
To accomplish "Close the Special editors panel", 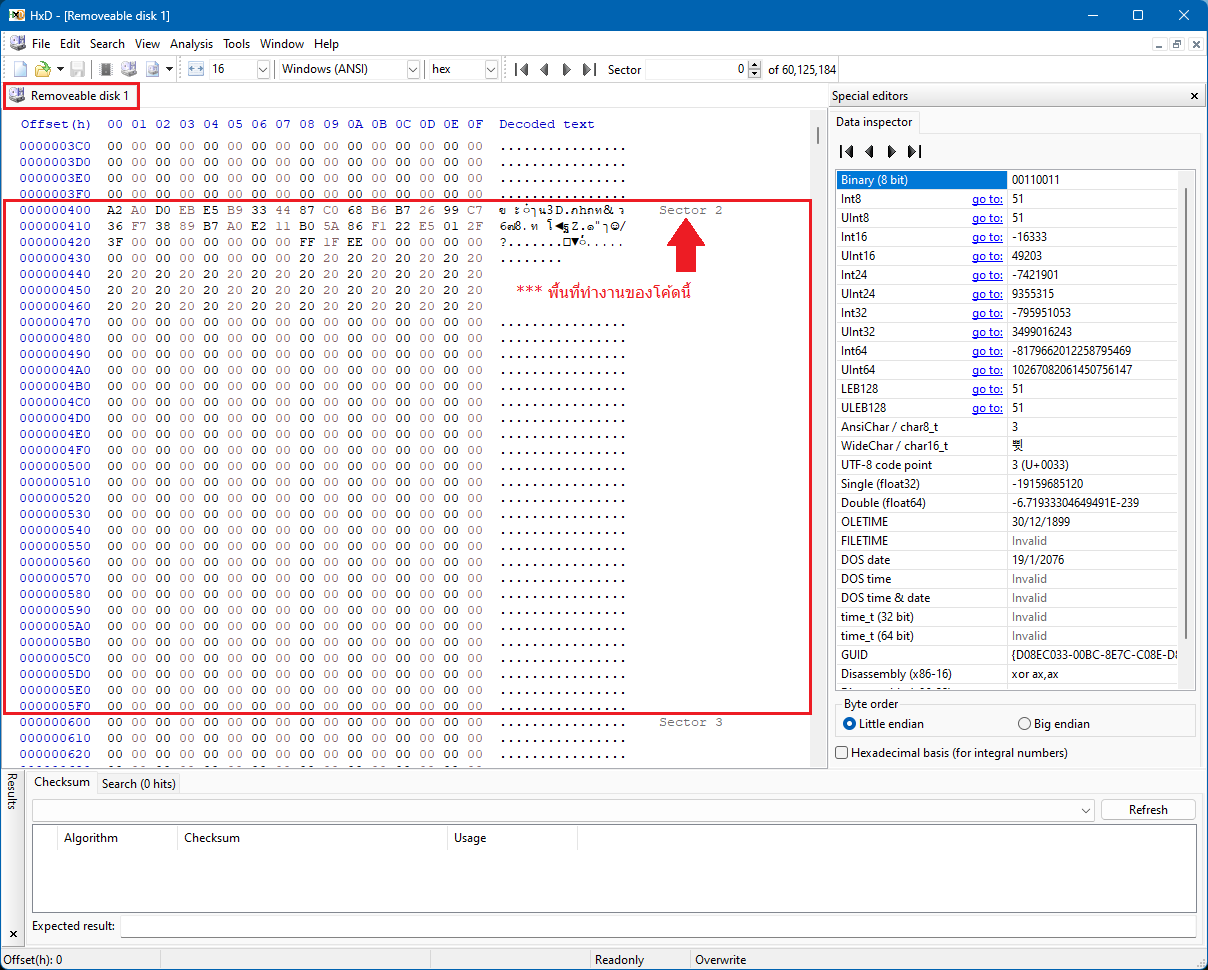I will pyautogui.click(x=1194, y=96).
